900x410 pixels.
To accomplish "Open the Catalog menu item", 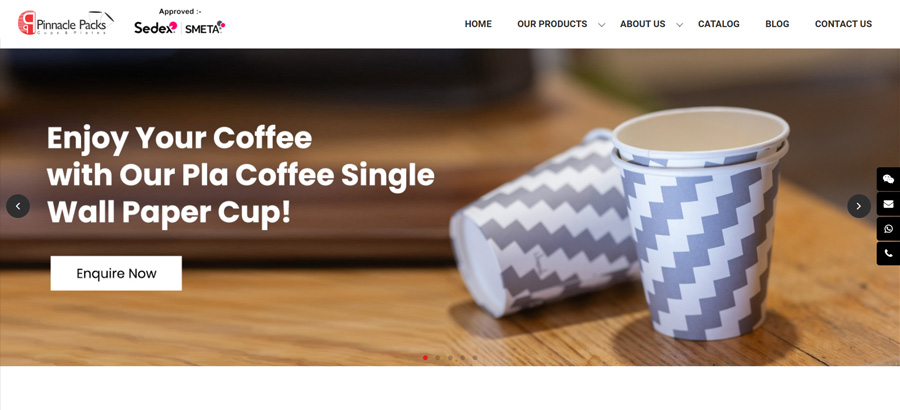I will 719,24.
